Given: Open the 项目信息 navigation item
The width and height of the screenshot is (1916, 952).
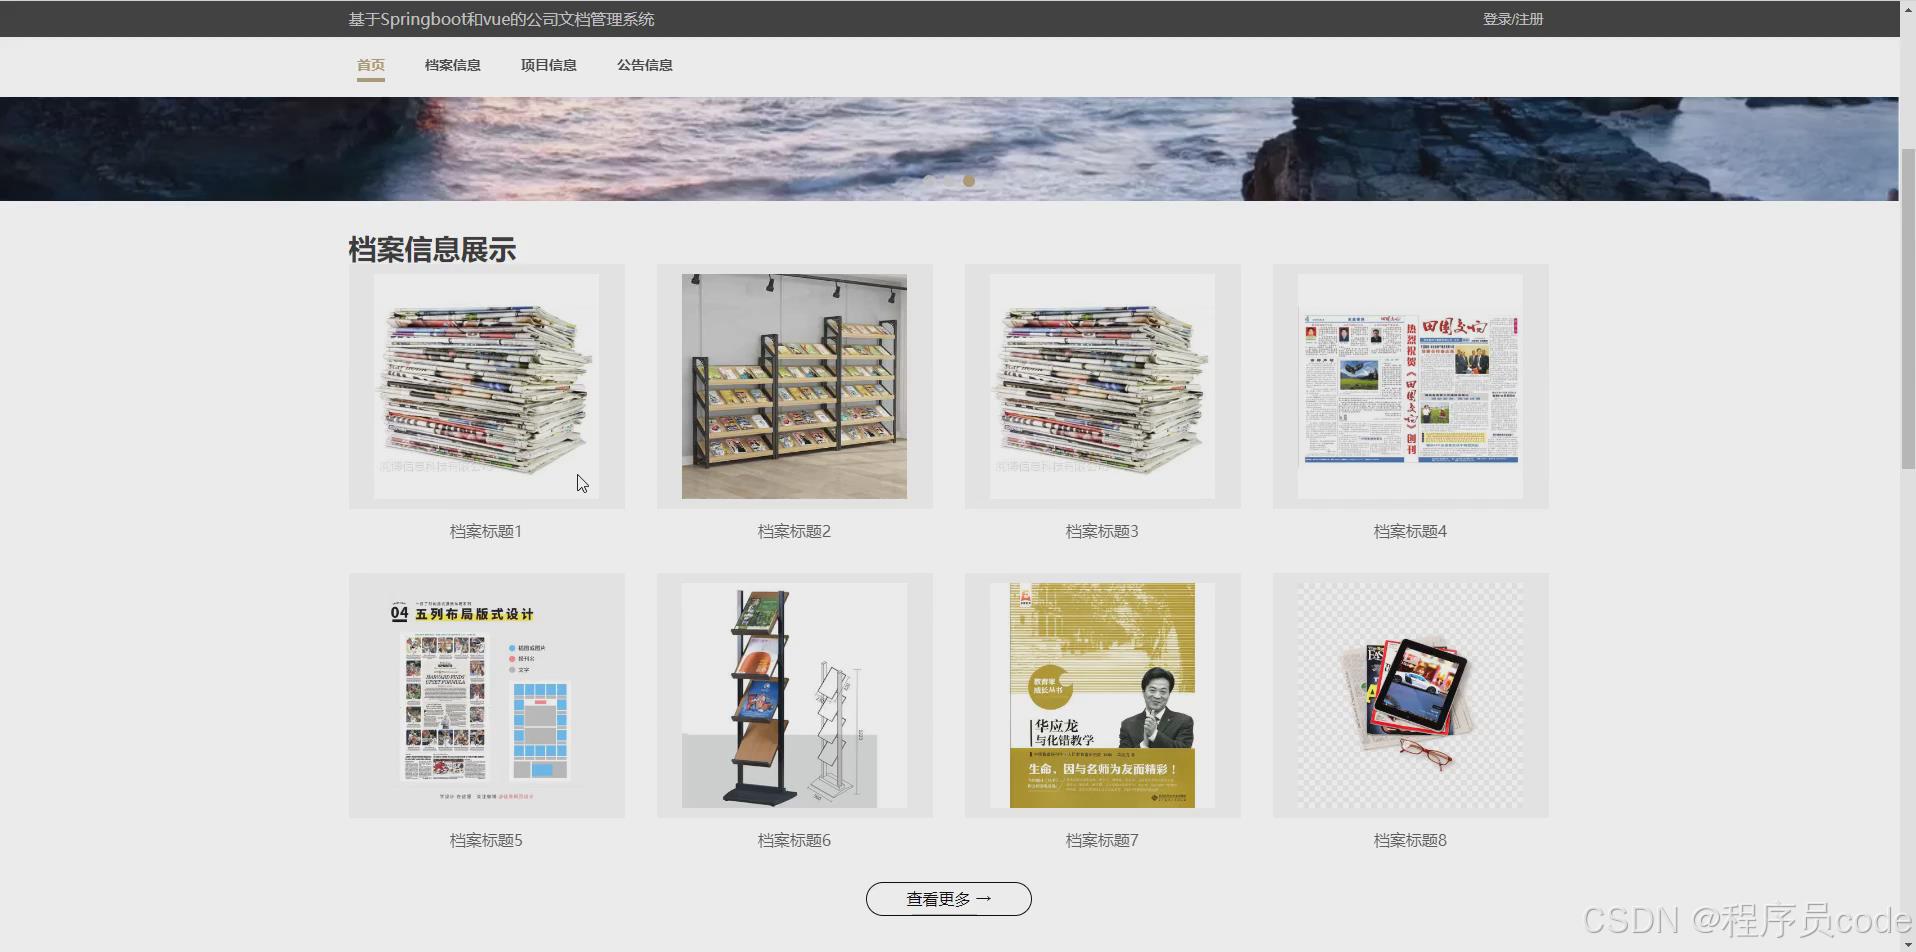Looking at the screenshot, I should [548, 65].
